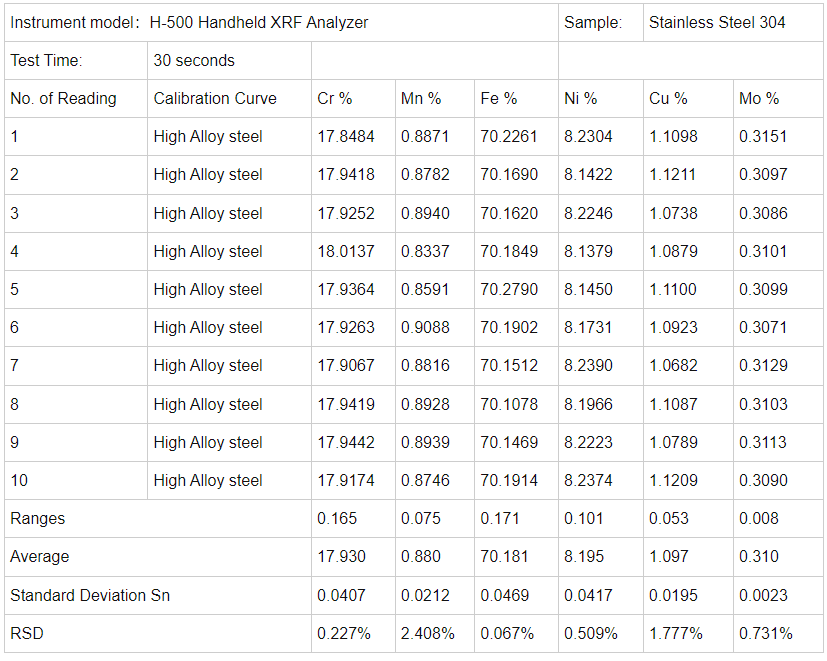Select the Mo value 0.3071
The width and height of the screenshot is (827, 661).
763,327
